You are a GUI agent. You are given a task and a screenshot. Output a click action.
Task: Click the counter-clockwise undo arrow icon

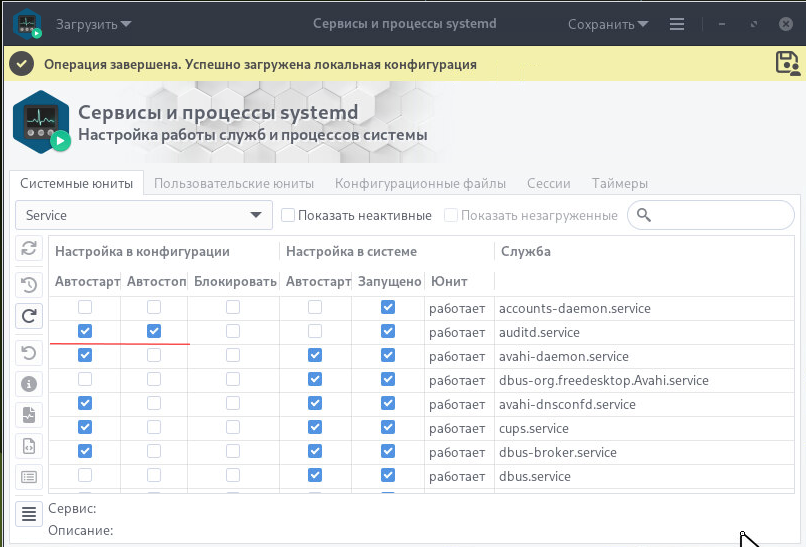coord(29,351)
